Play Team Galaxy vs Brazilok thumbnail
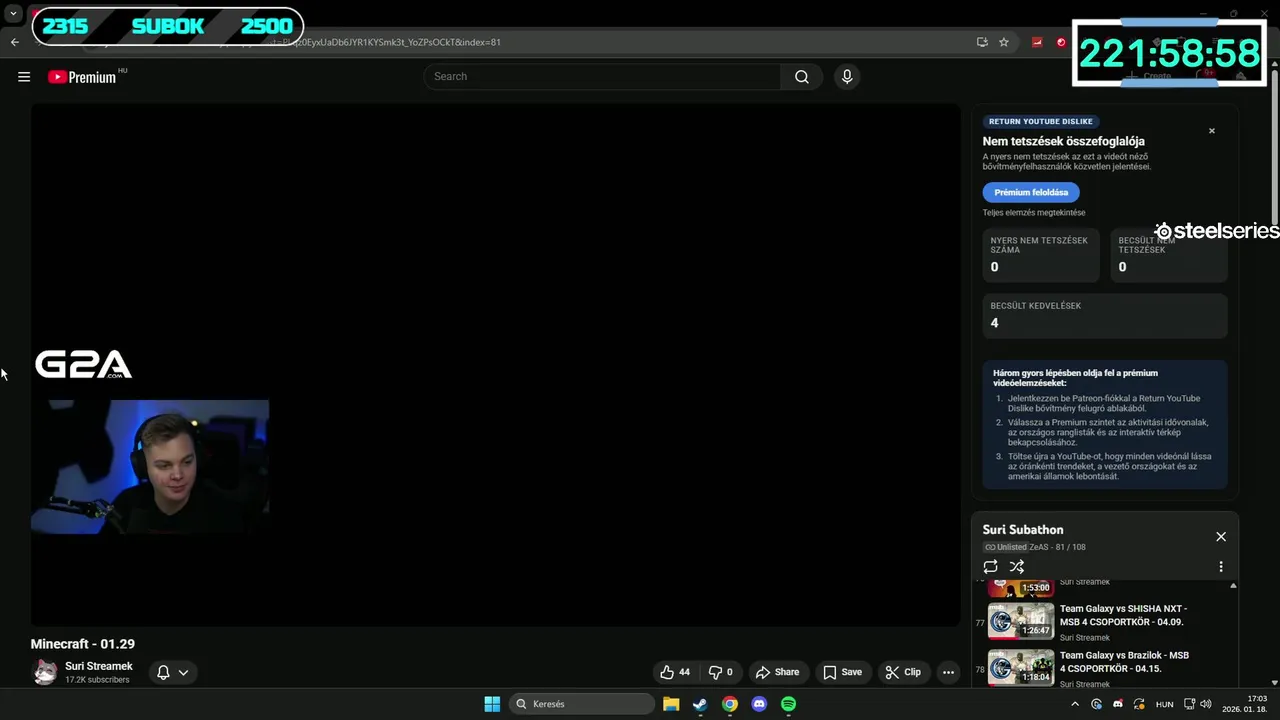This screenshot has width=1280, height=720. (1021, 667)
